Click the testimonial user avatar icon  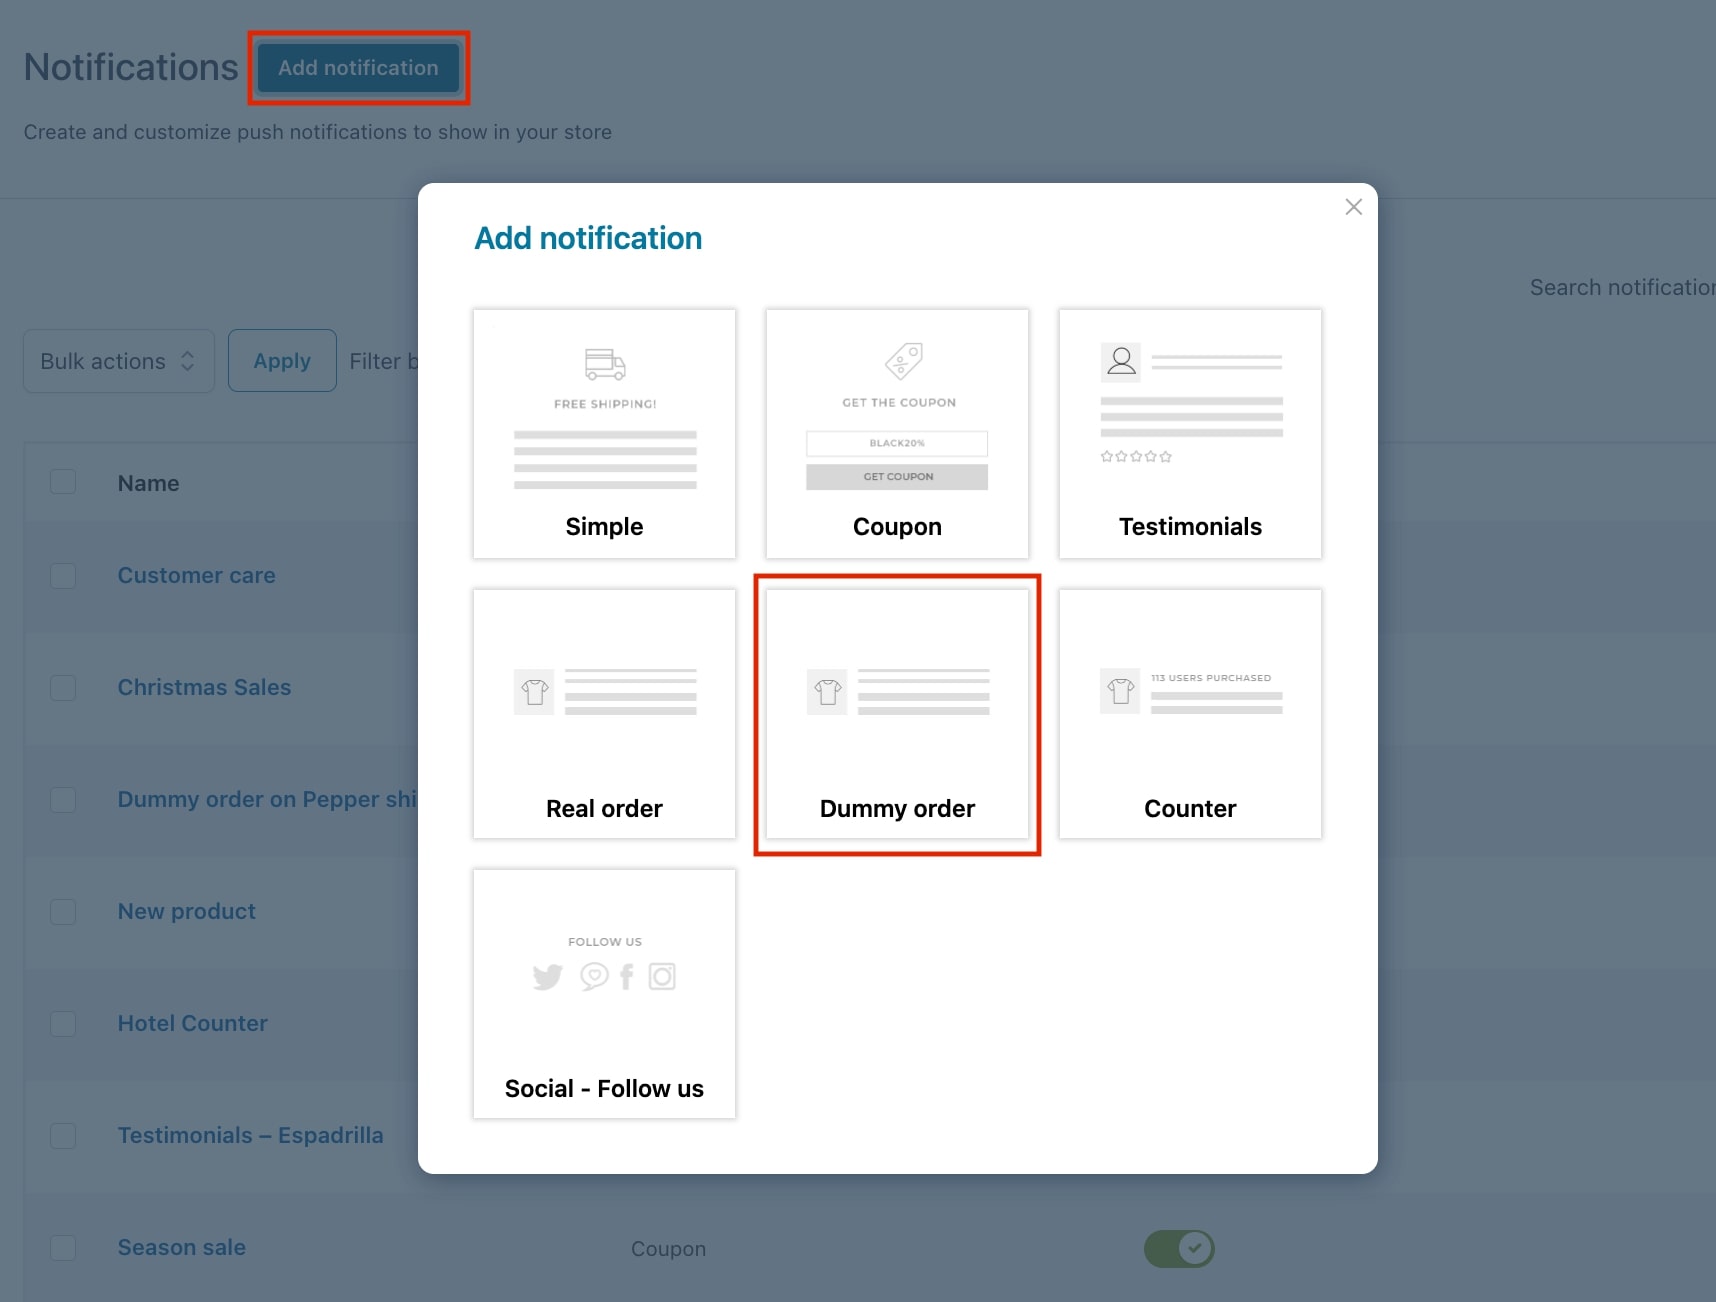[1121, 362]
